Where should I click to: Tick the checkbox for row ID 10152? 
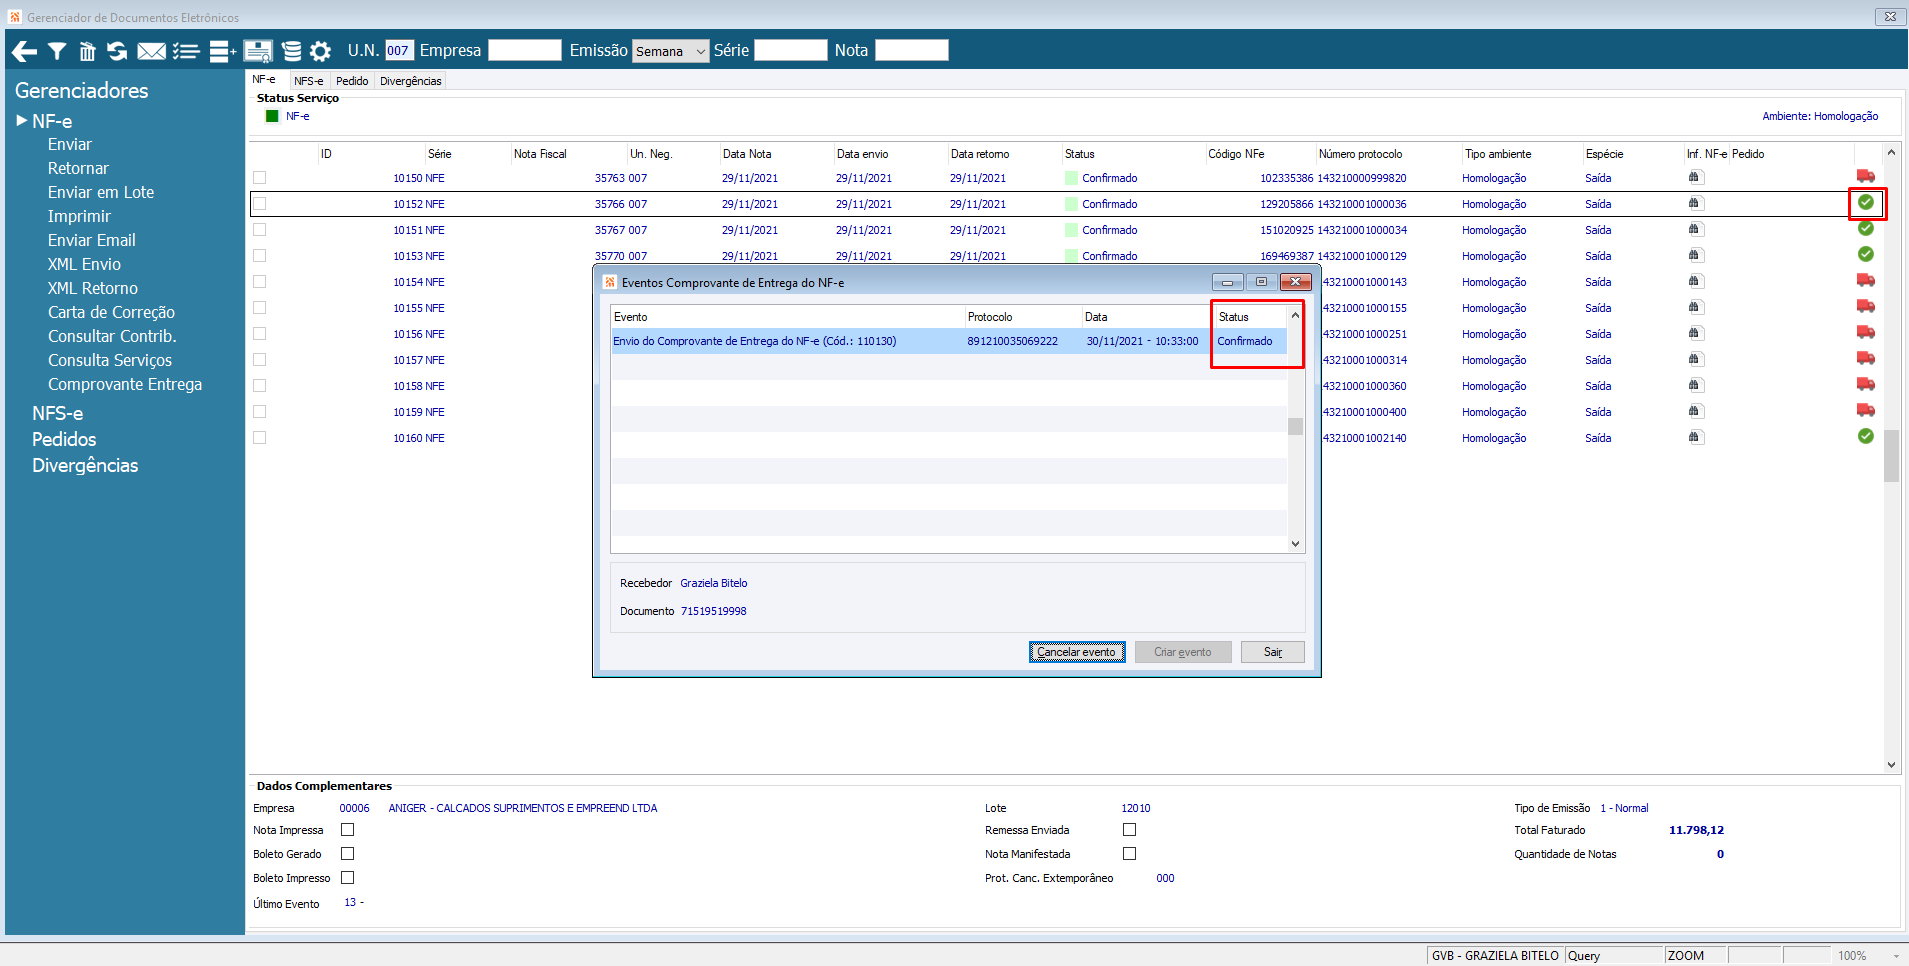click(260, 204)
